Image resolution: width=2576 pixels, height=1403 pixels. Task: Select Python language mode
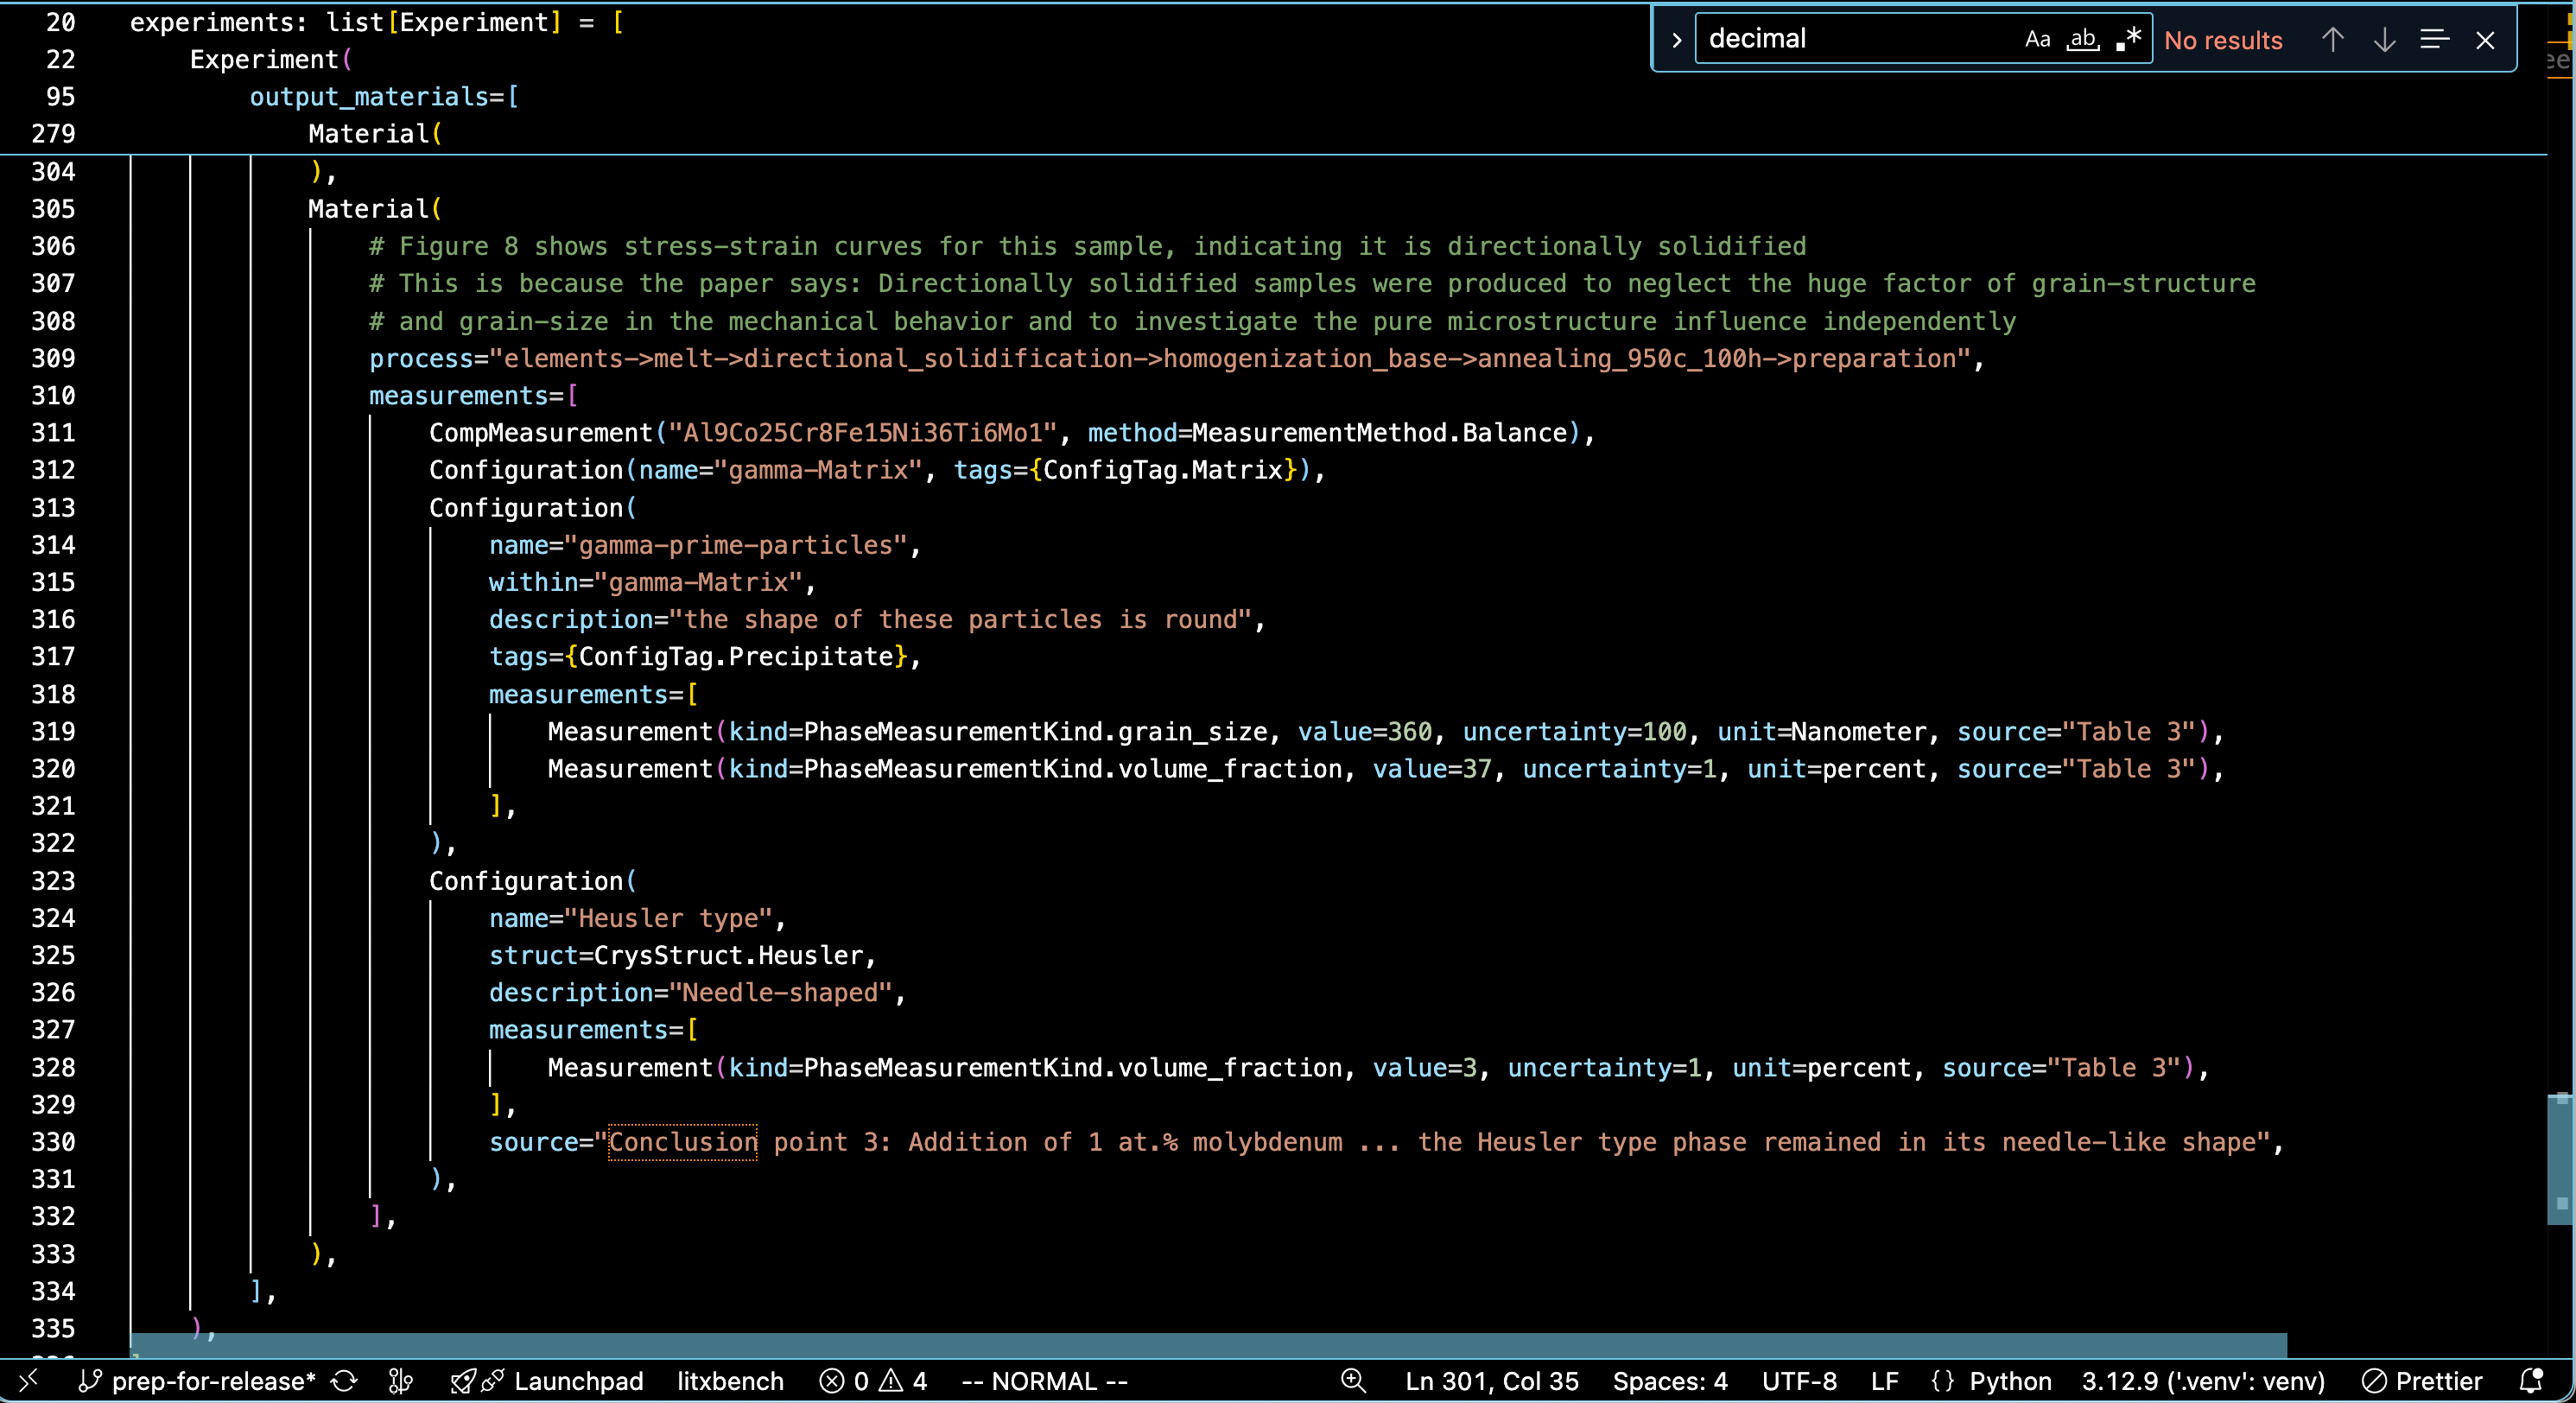tap(2010, 1381)
